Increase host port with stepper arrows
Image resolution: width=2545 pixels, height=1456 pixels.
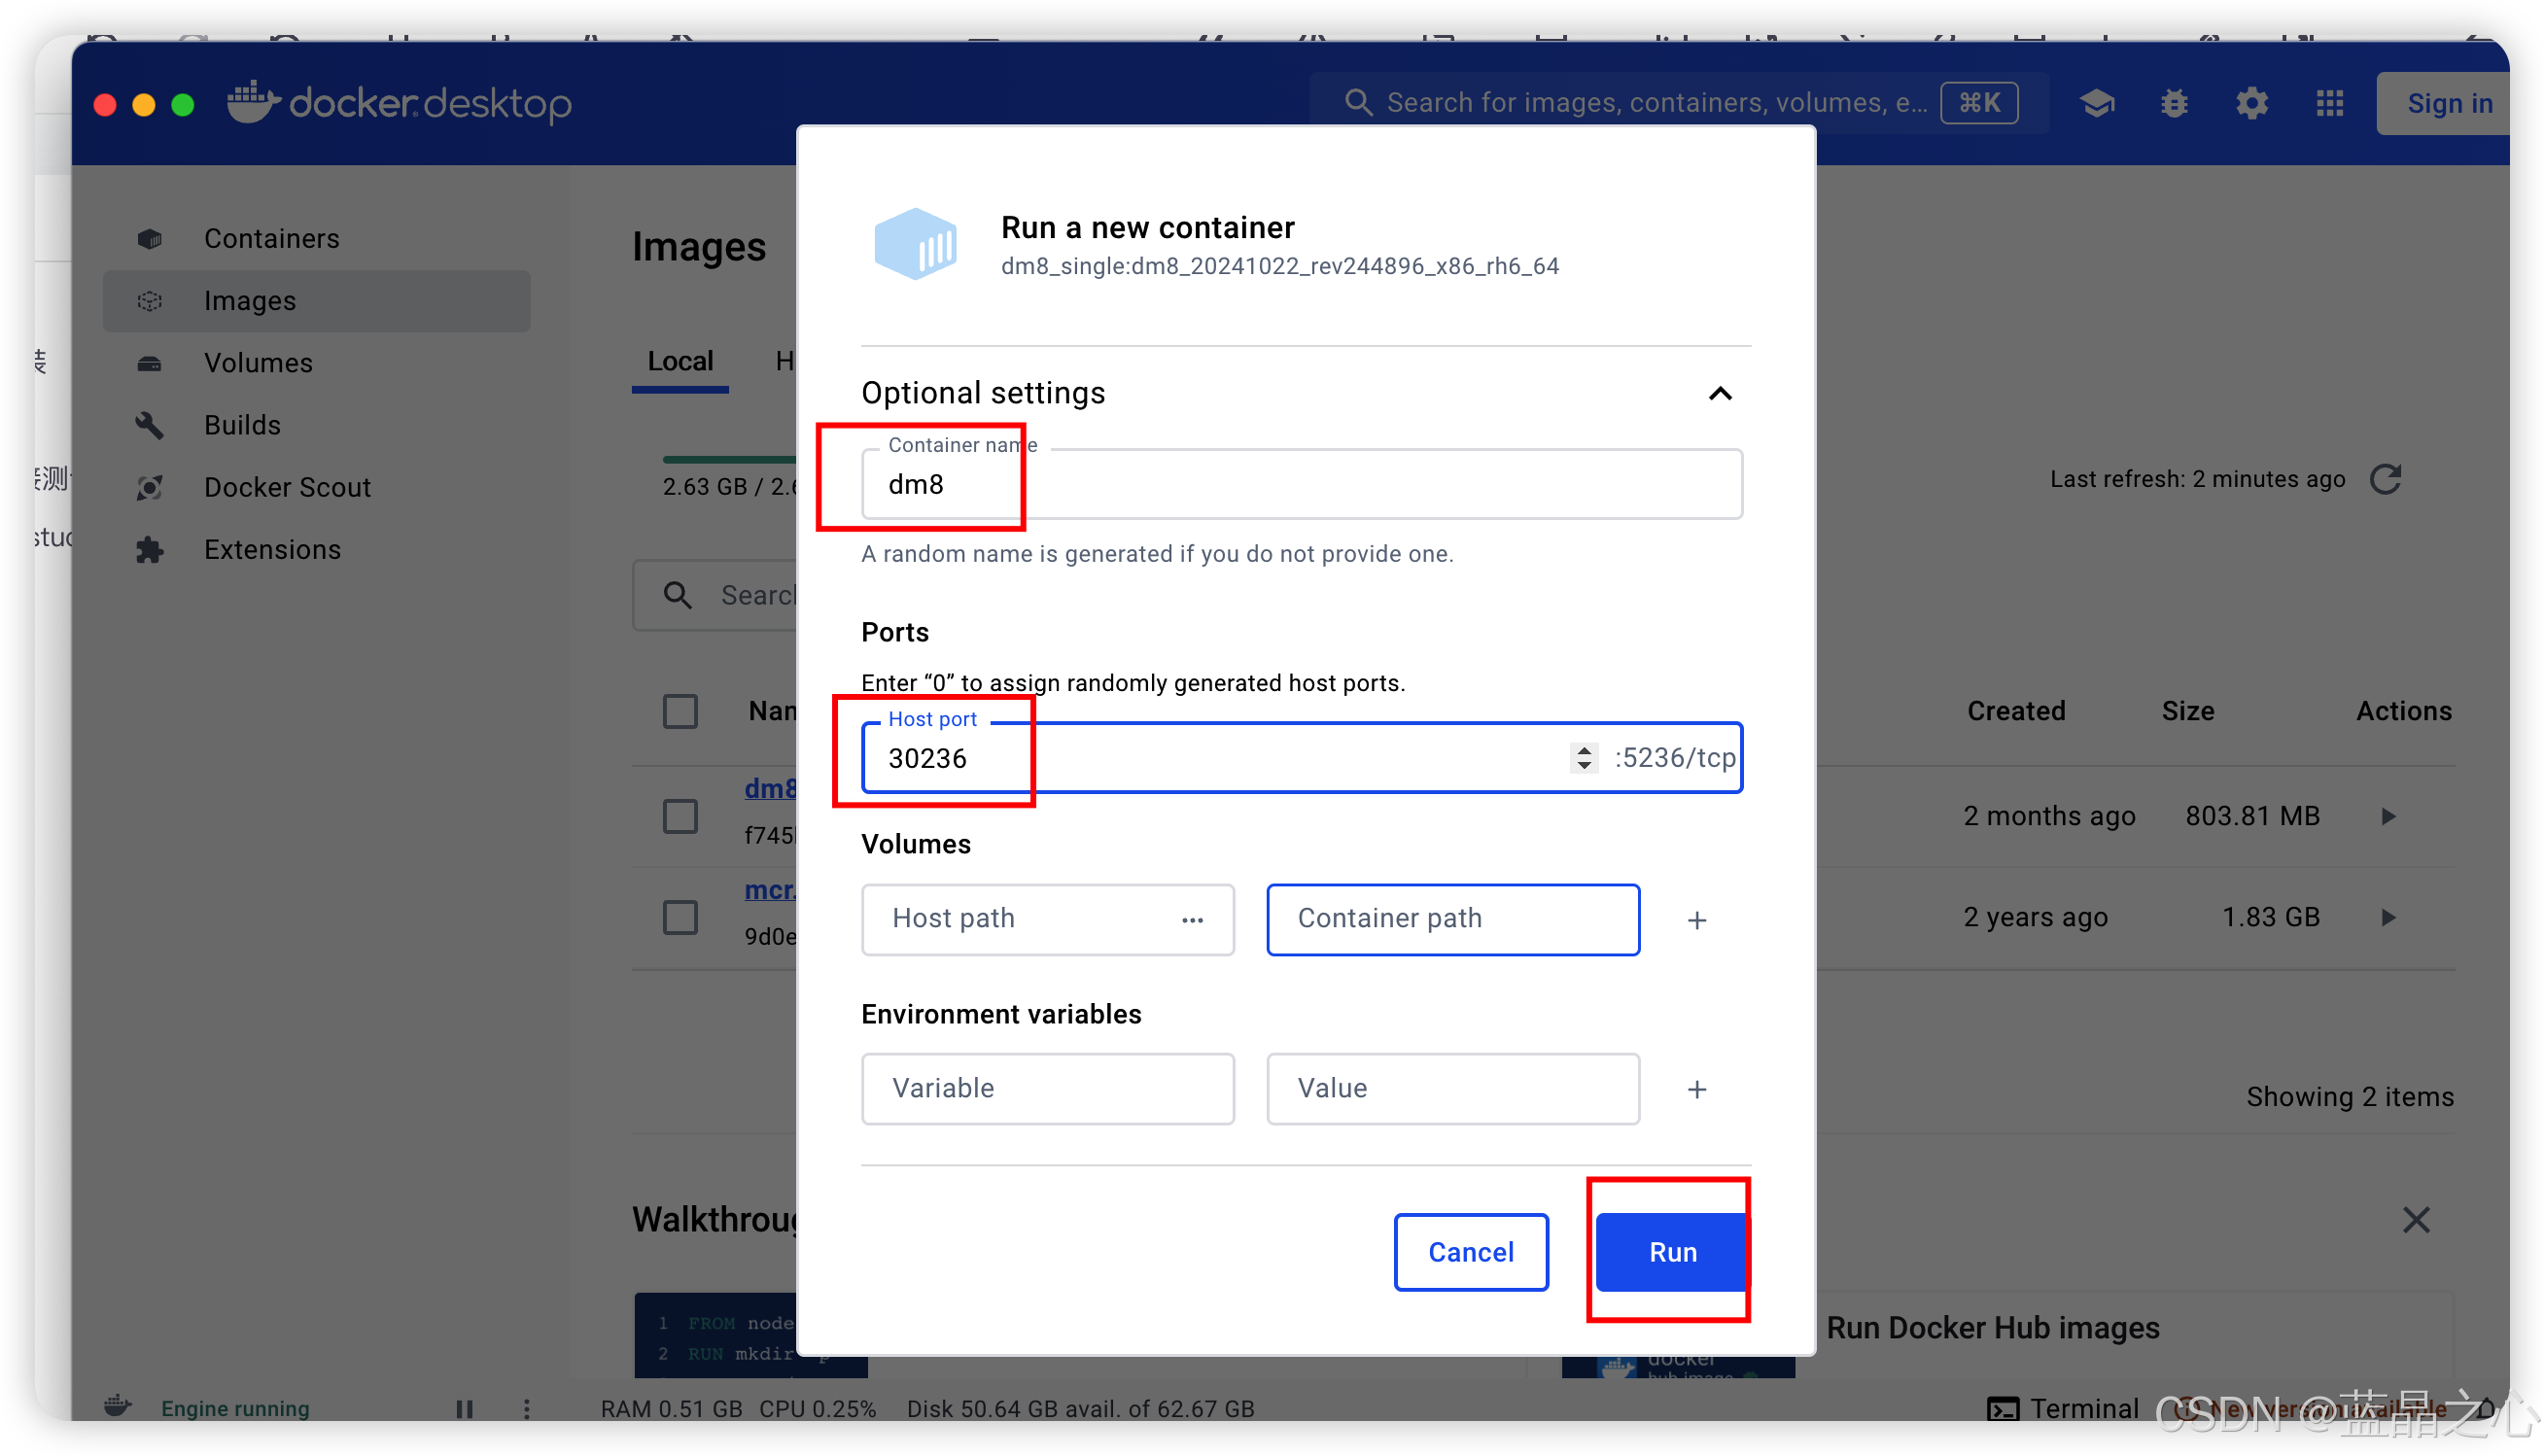[1583, 750]
